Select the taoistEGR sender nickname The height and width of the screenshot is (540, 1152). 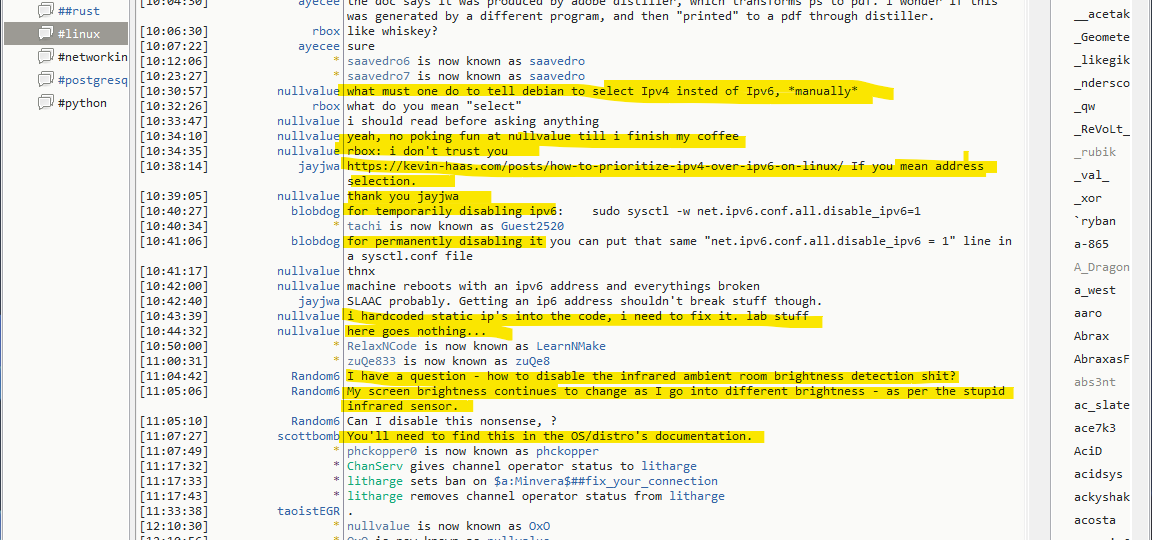coord(308,511)
